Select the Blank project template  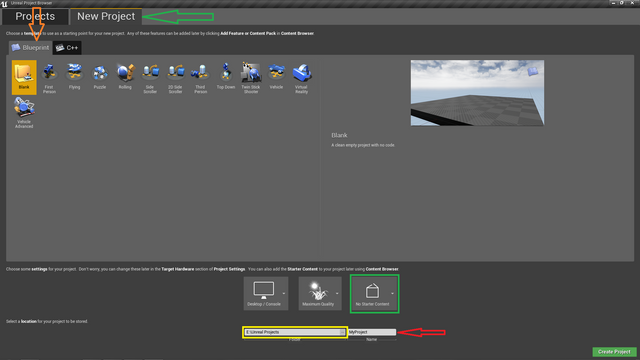[24, 78]
